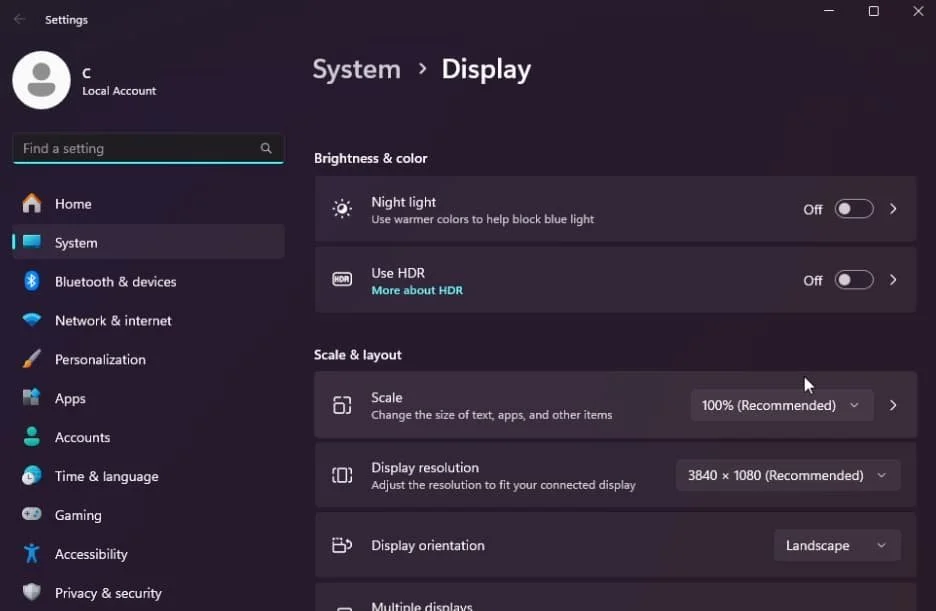
Task: Open Apps section
Action: point(148,398)
